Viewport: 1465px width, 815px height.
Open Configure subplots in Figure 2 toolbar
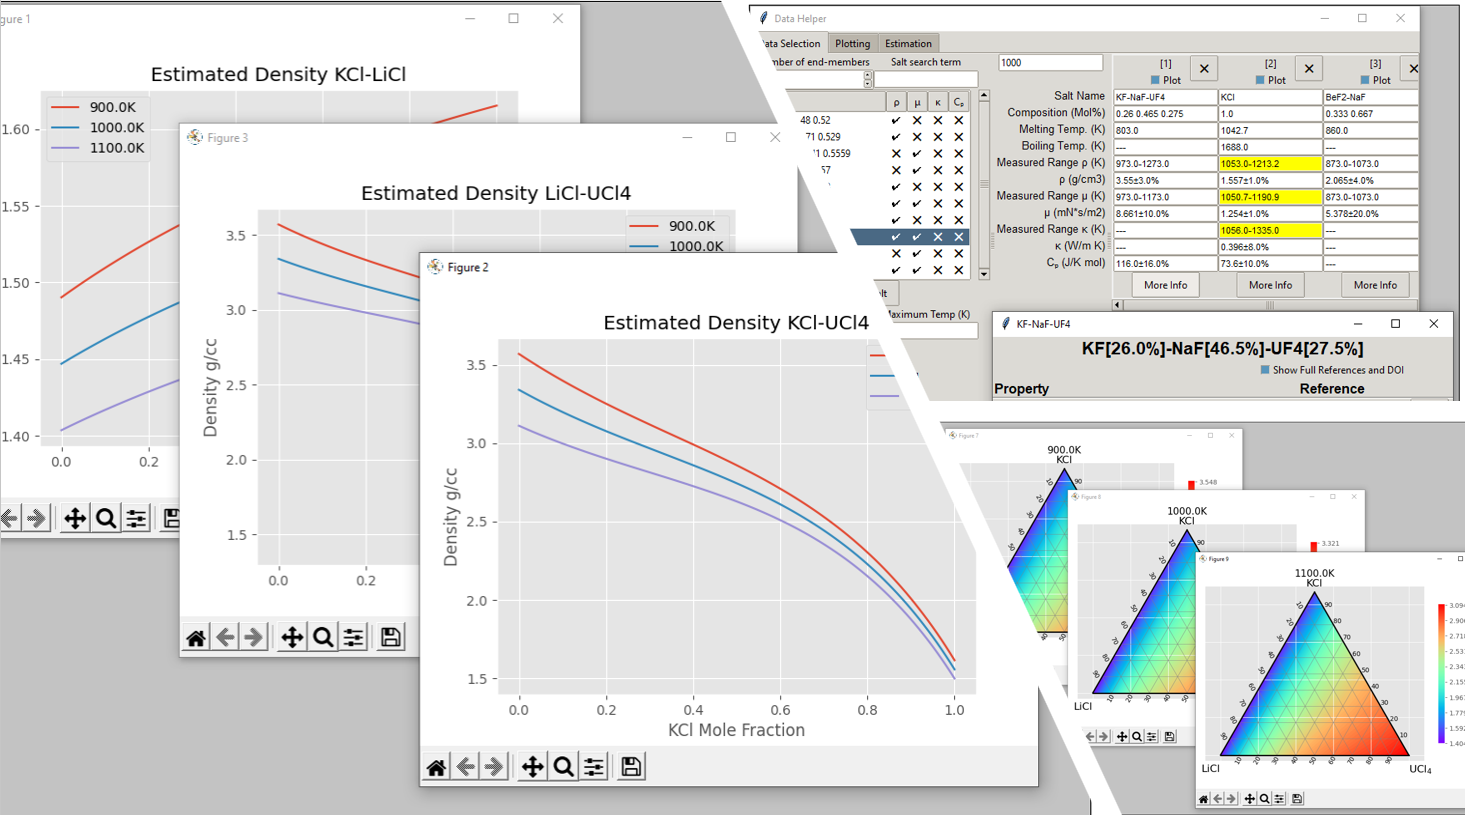pyautogui.click(x=594, y=767)
